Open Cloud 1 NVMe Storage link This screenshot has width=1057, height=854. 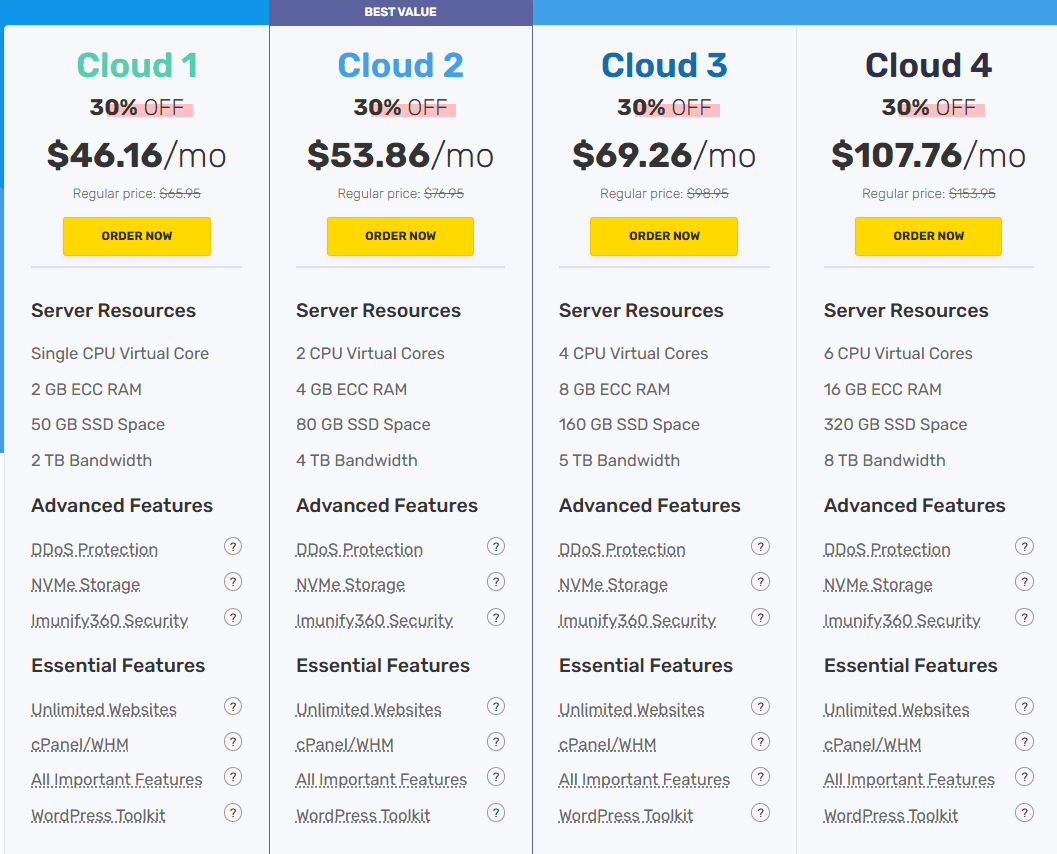[85, 585]
